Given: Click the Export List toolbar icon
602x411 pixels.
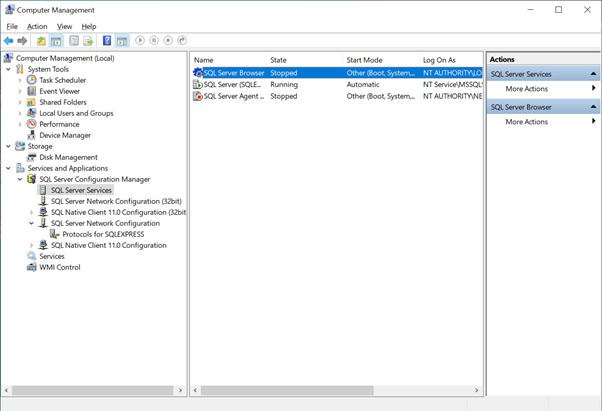Looking at the screenshot, I should pos(88,41).
